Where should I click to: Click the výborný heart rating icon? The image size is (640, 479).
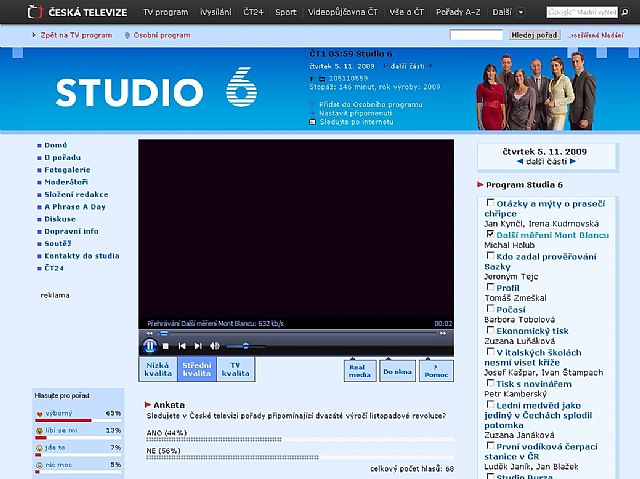pos(40,414)
